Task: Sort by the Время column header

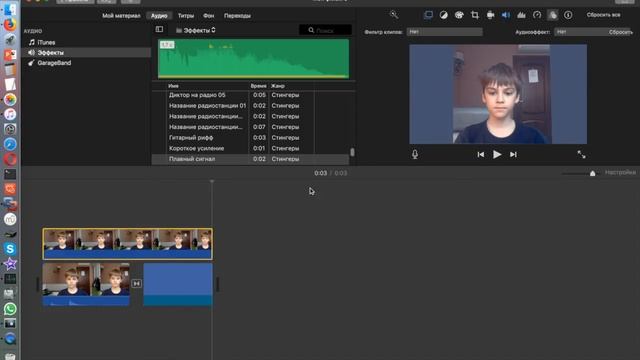Action: (258, 86)
